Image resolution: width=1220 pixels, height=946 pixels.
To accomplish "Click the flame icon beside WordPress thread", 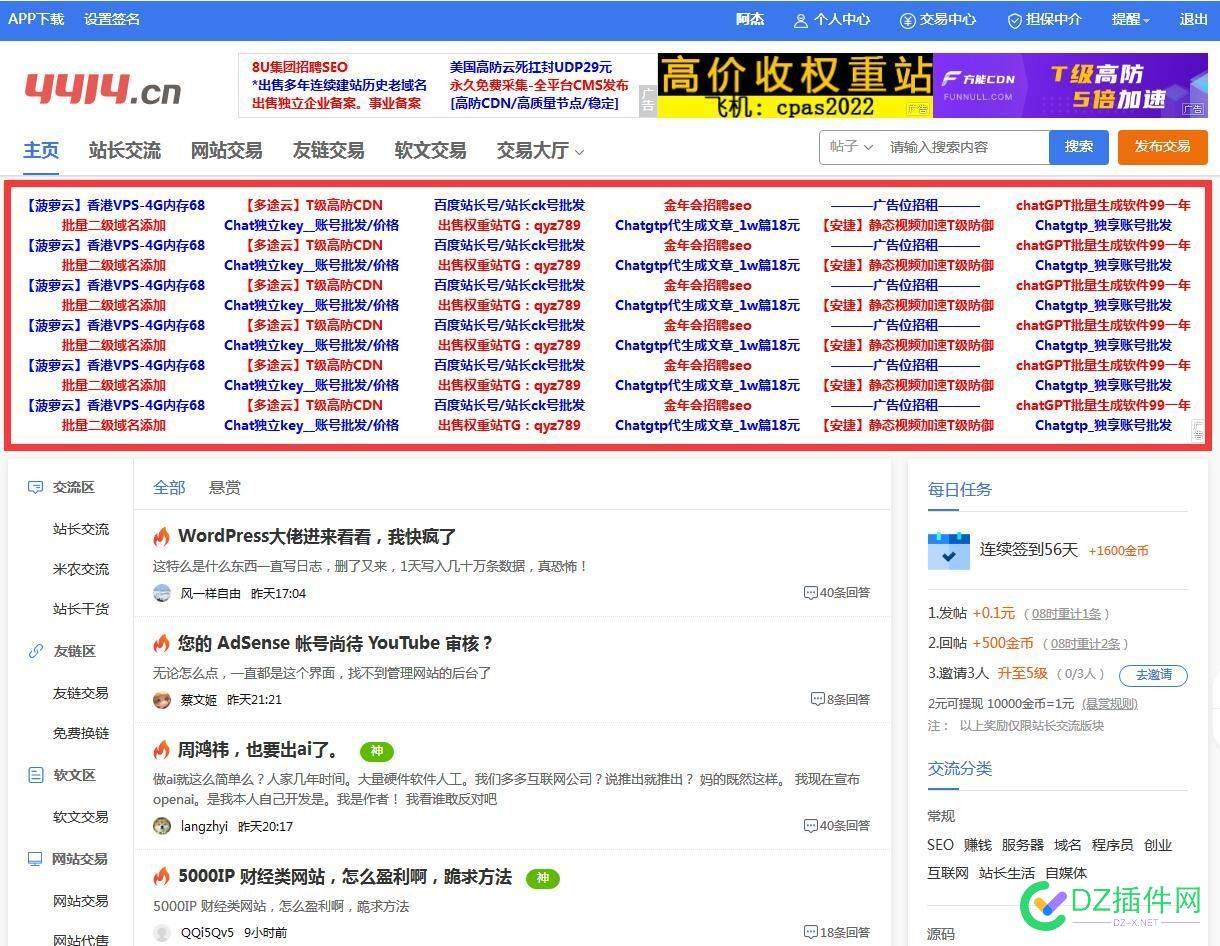I will [x=162, y=536].
